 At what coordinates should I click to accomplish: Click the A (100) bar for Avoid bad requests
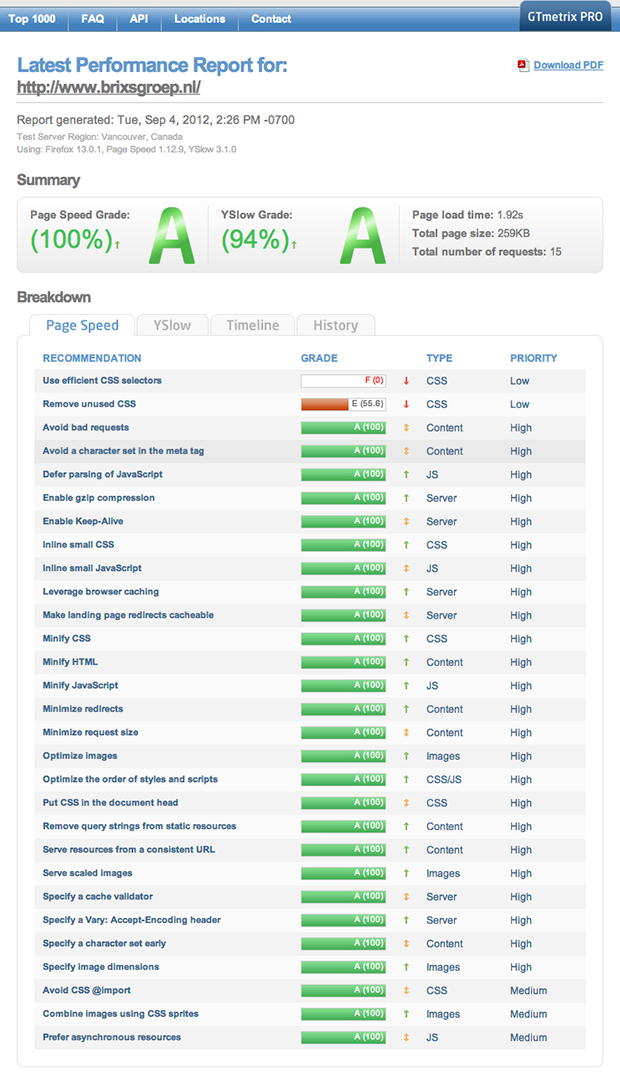point(343,428)
